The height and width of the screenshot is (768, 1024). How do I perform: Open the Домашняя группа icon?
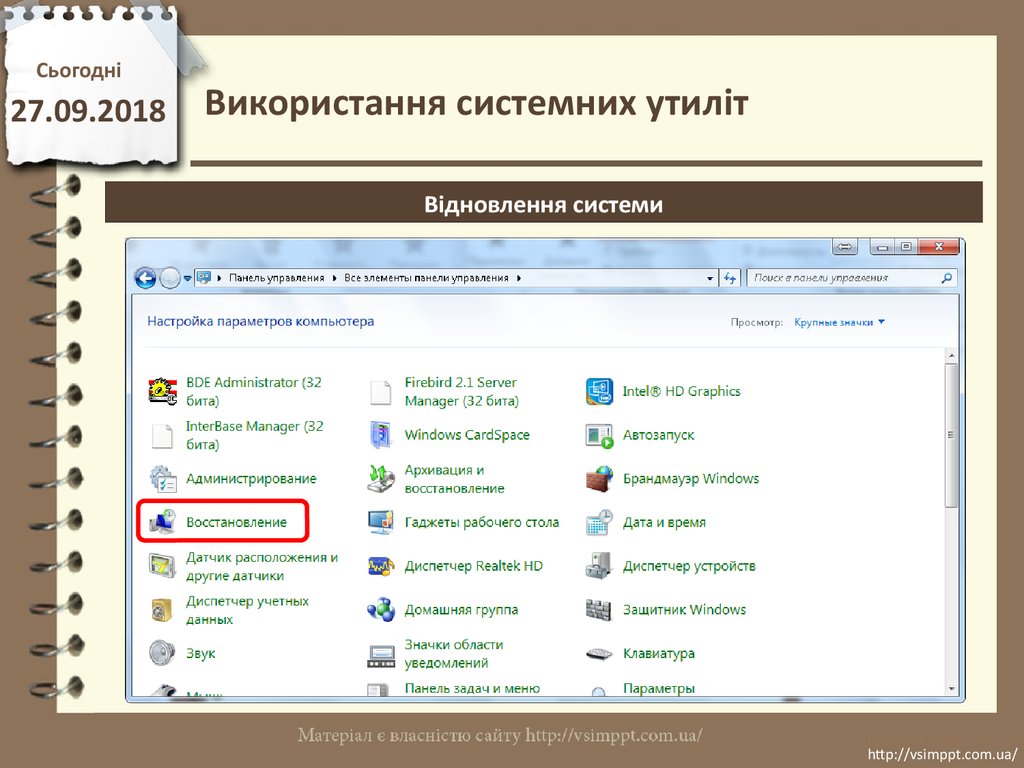381,609
